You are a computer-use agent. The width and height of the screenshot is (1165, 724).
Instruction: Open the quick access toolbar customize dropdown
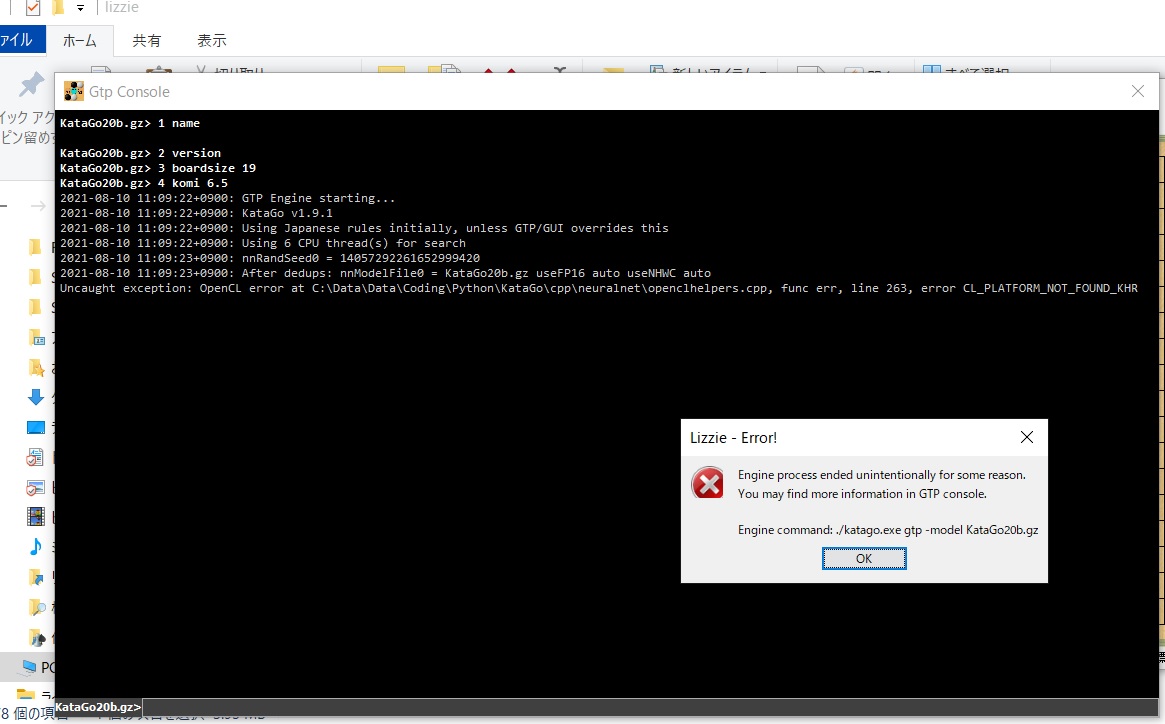(80, 8)
